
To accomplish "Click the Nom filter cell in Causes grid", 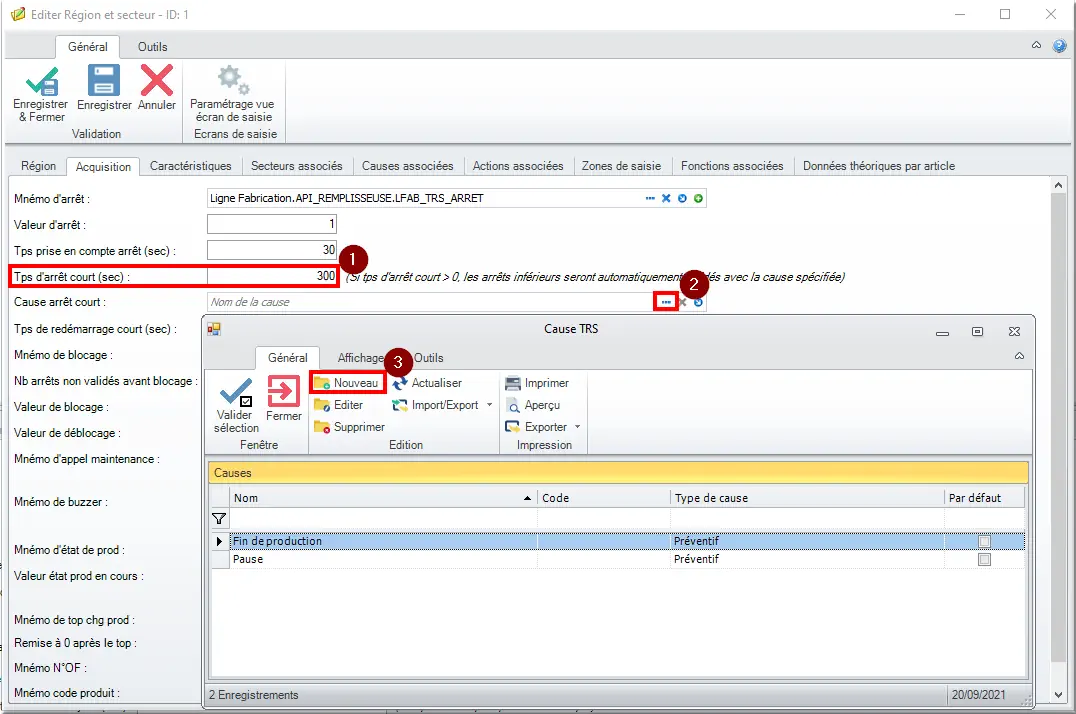I will point(383,519).
